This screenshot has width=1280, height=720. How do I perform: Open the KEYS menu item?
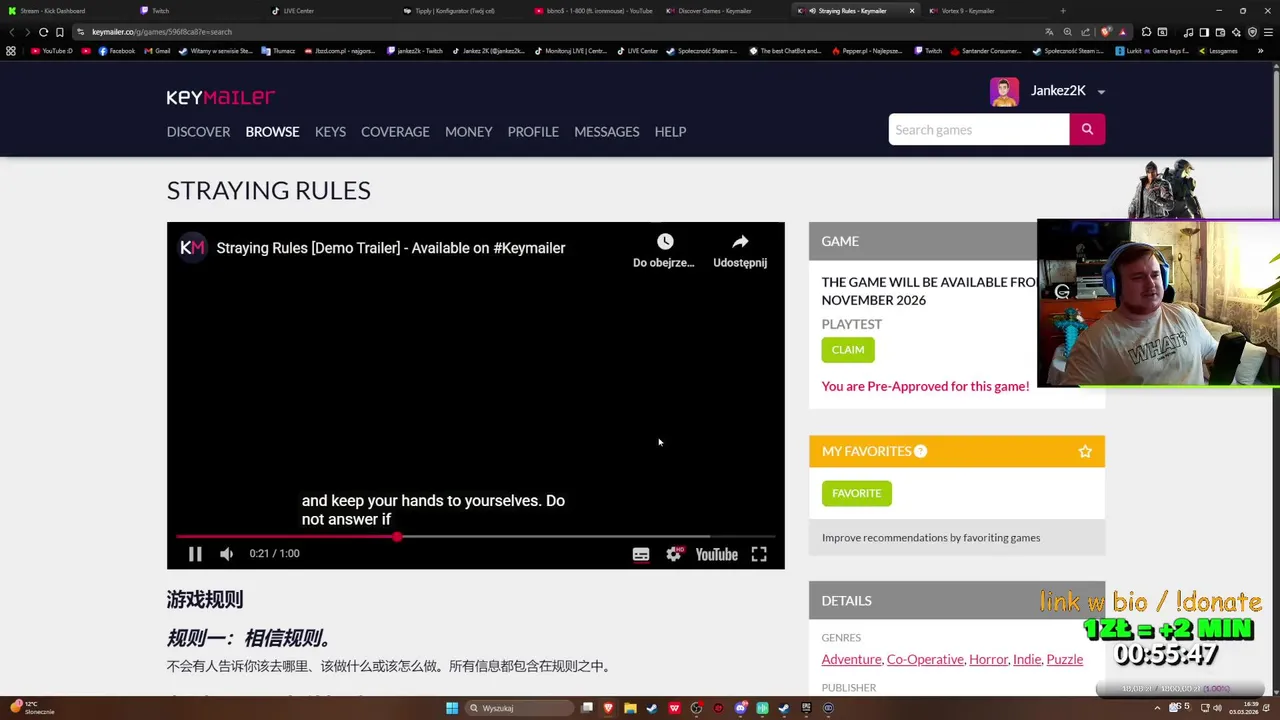pyautogui.click(x=330, y=132)
